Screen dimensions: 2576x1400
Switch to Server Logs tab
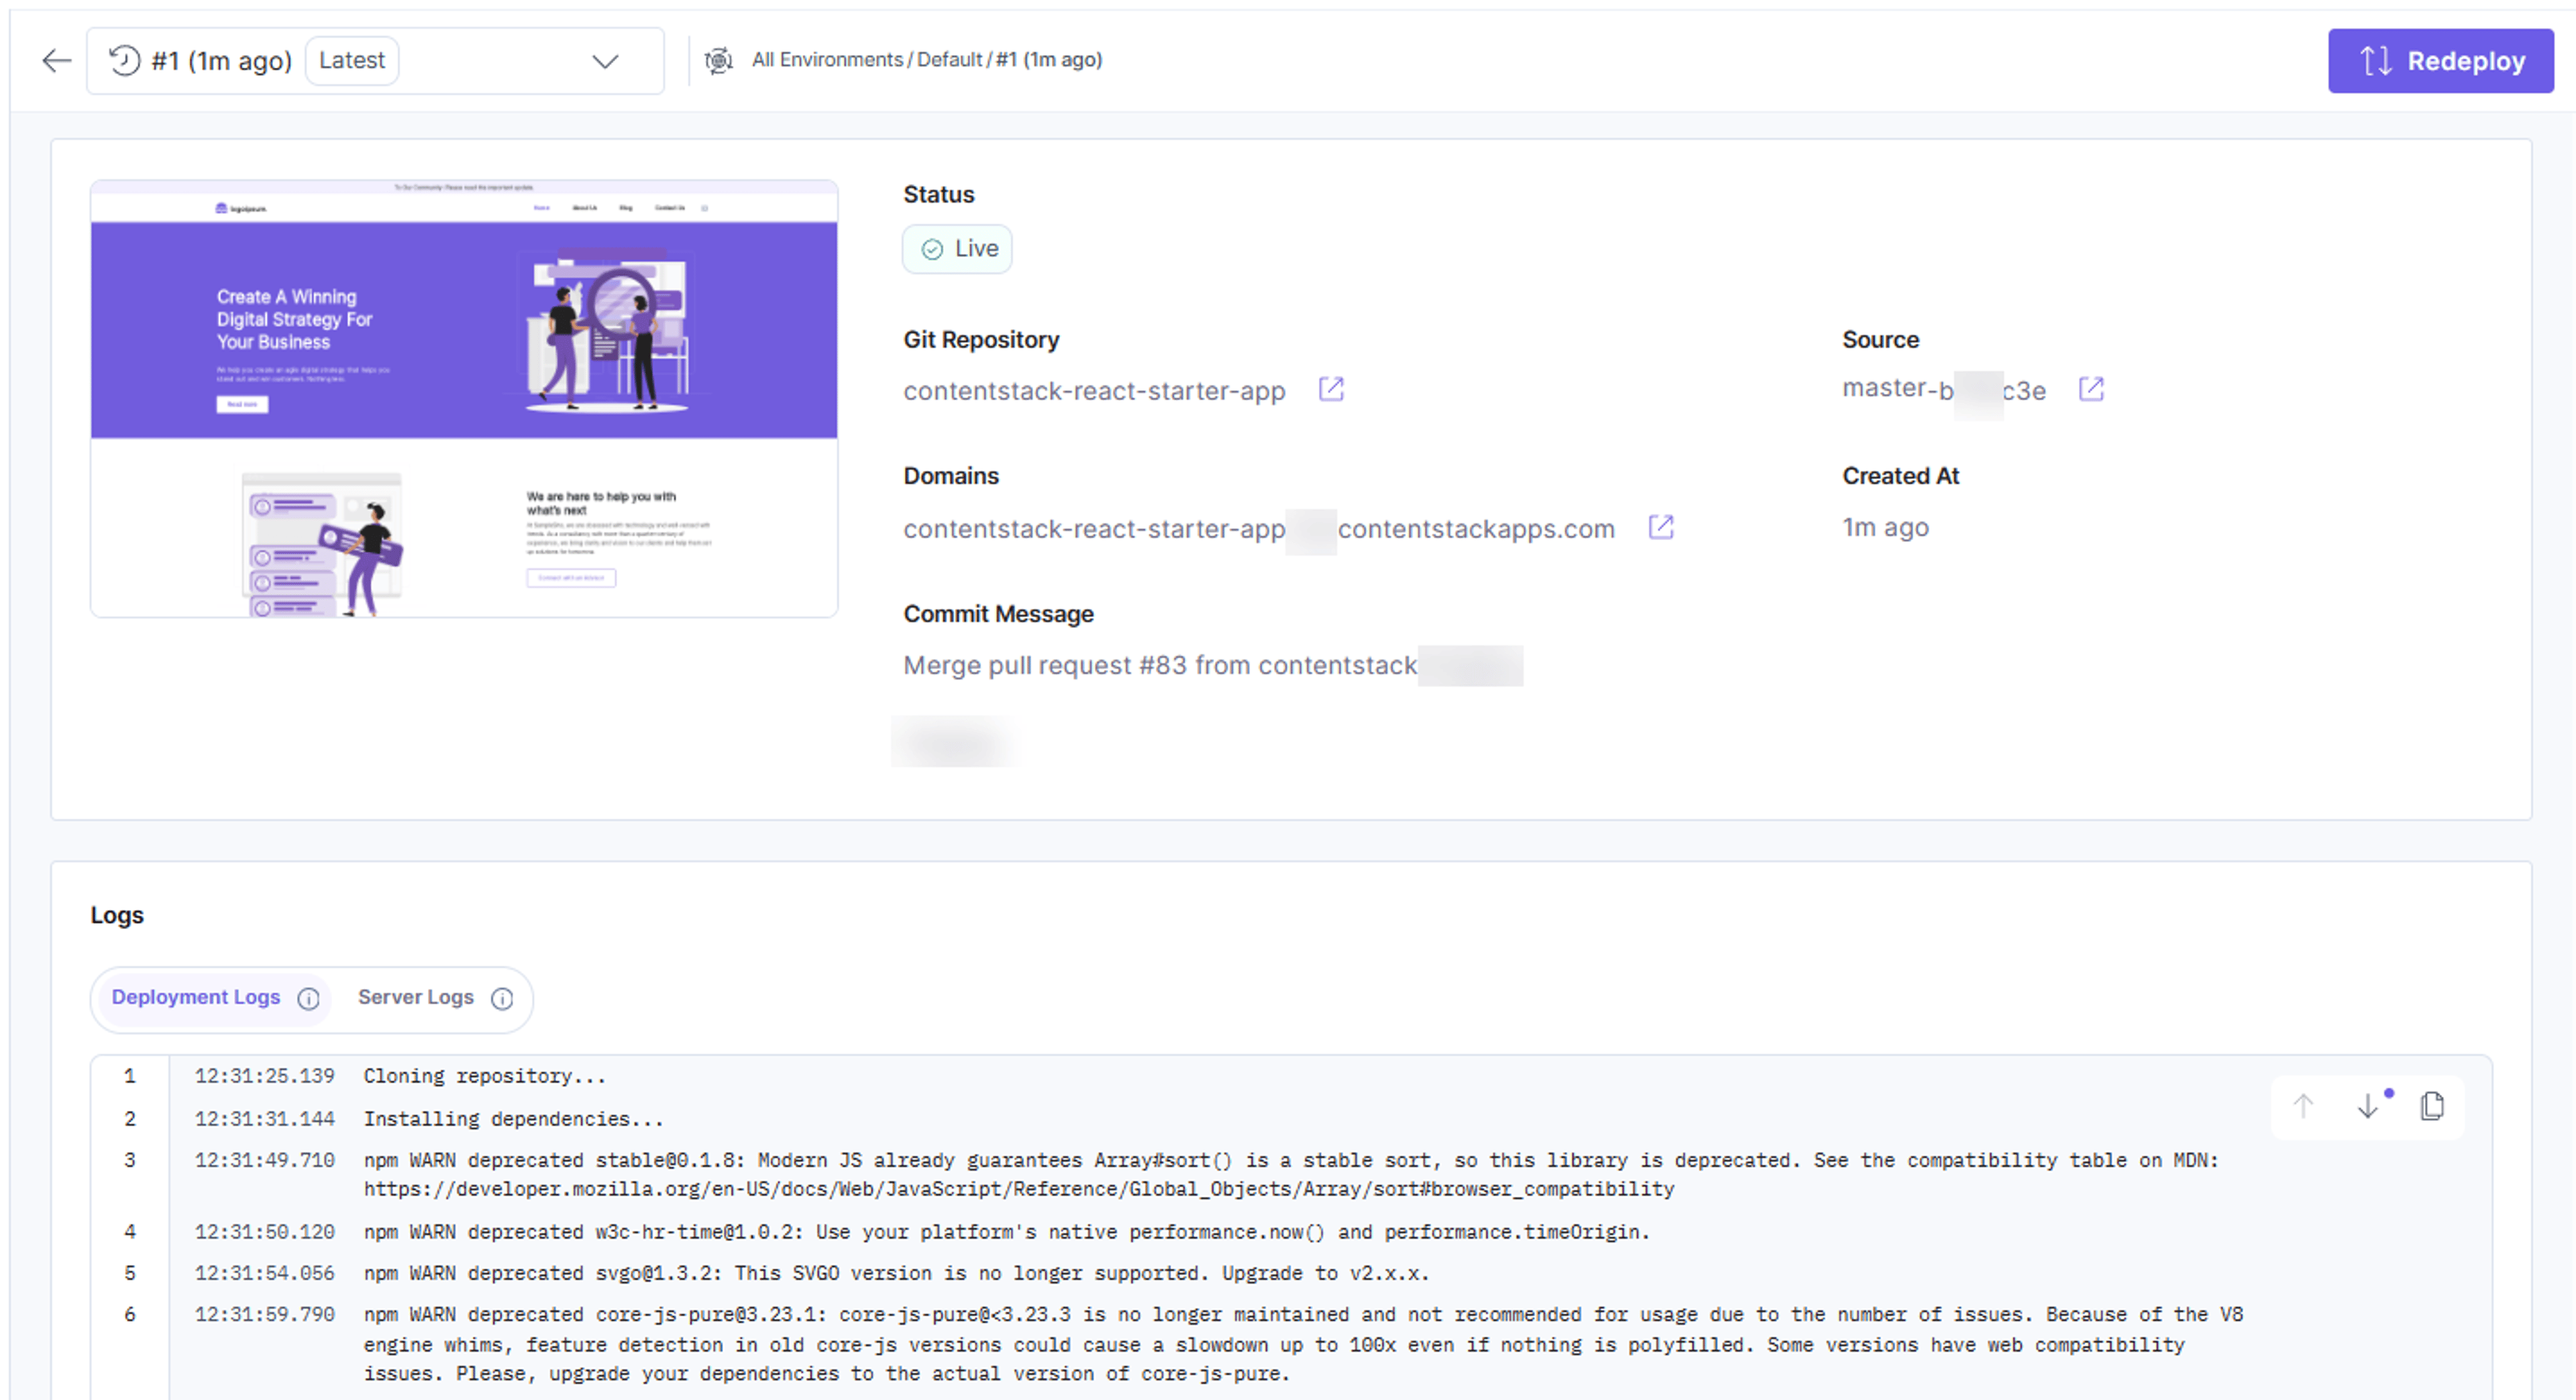point(416,998)
